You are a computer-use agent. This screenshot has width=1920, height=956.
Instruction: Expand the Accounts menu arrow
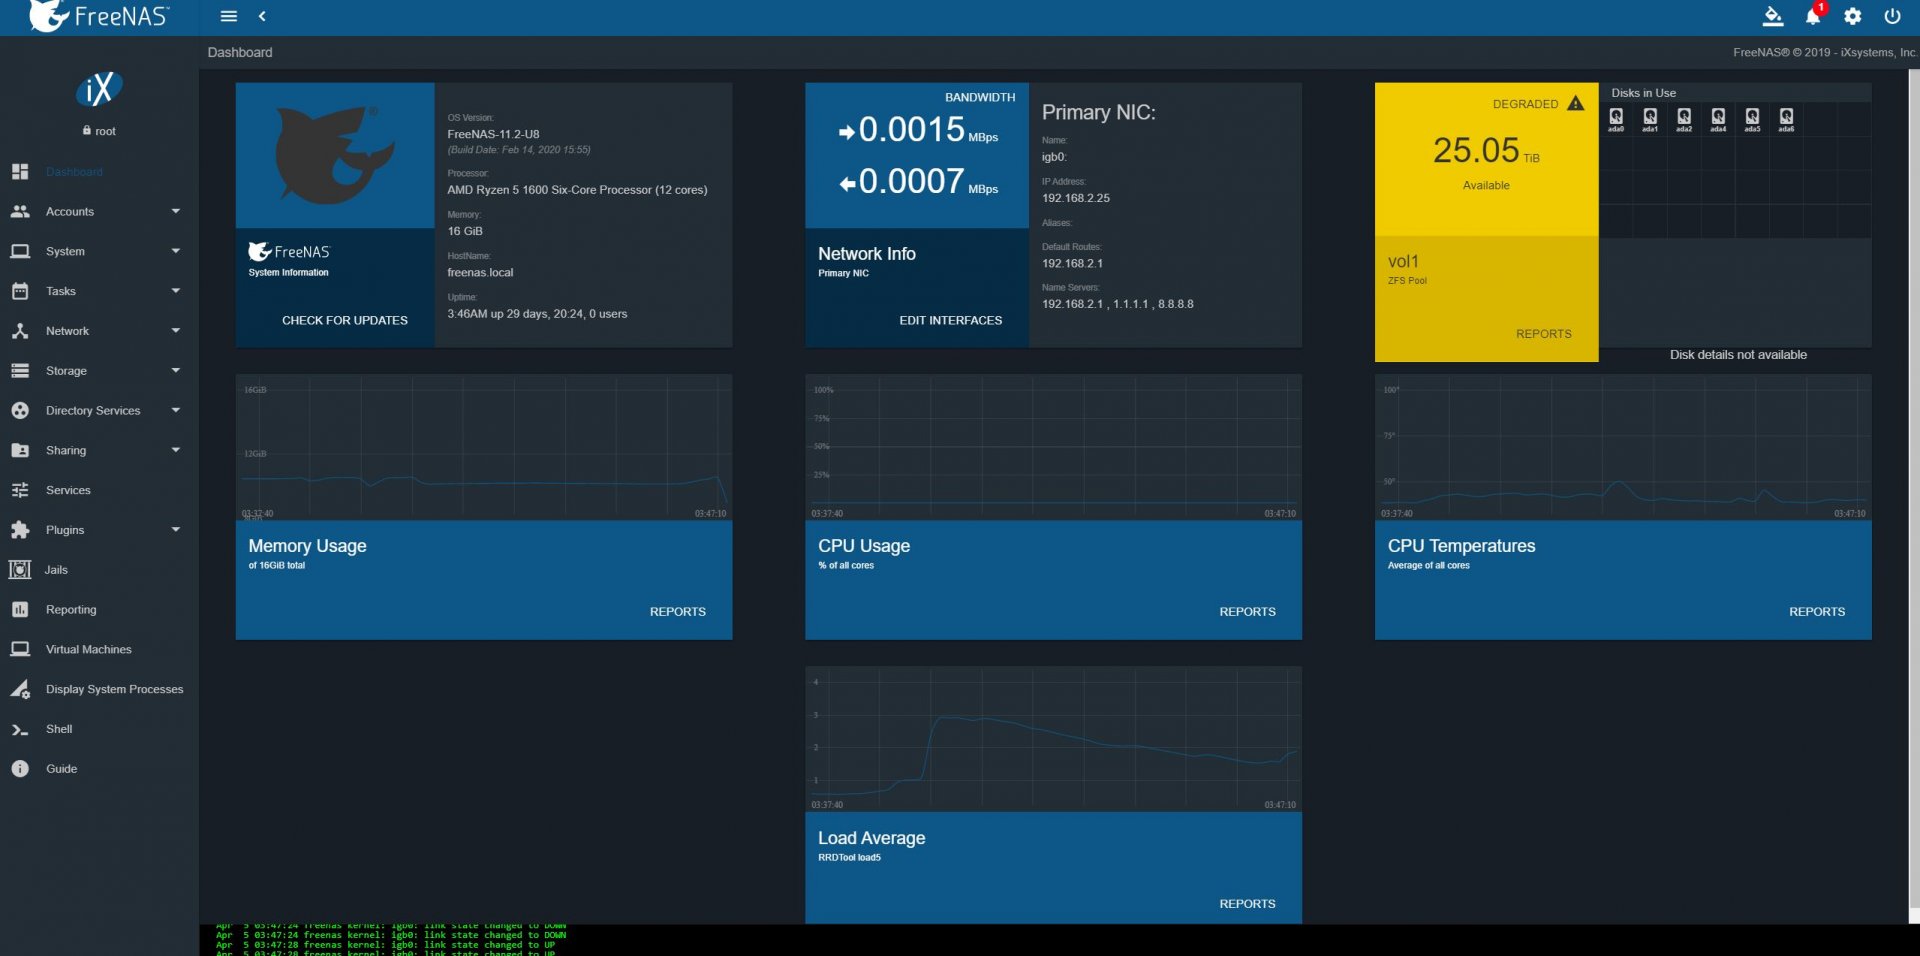click(176, 211)
